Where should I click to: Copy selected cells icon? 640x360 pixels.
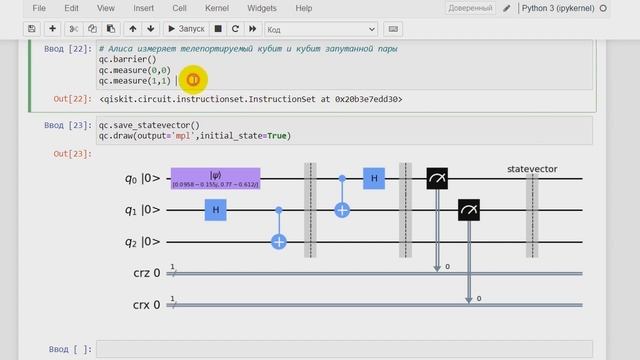pos(92,29)
